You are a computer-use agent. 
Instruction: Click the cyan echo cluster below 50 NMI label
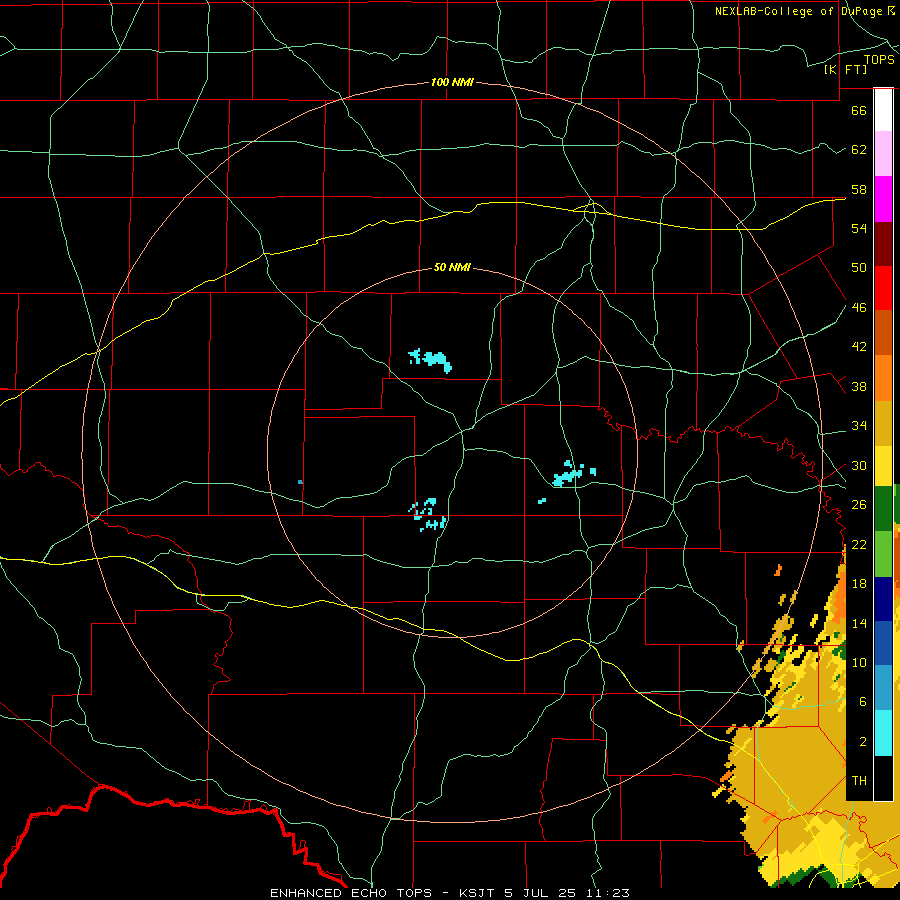(x=430, y=360)
